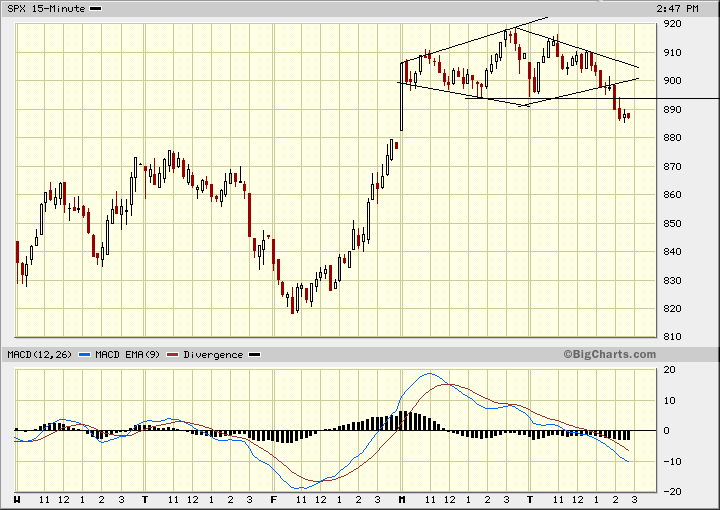This screenshot has height=510, width=720.
Task: Click the 820 price axis label
Action: pos(672,308)
